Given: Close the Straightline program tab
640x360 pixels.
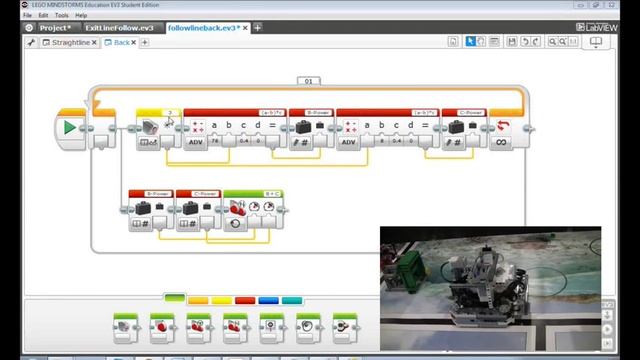Looking at the screenshot, I should pyautogui.click(x=94, y=42).
